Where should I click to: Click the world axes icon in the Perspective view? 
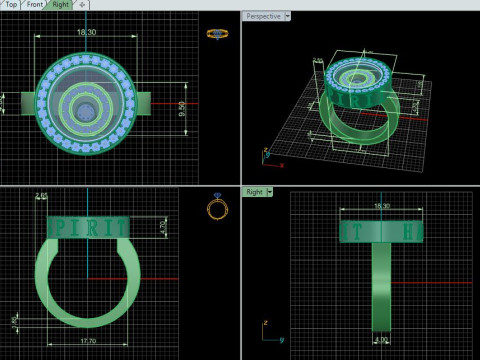(273, 158)
